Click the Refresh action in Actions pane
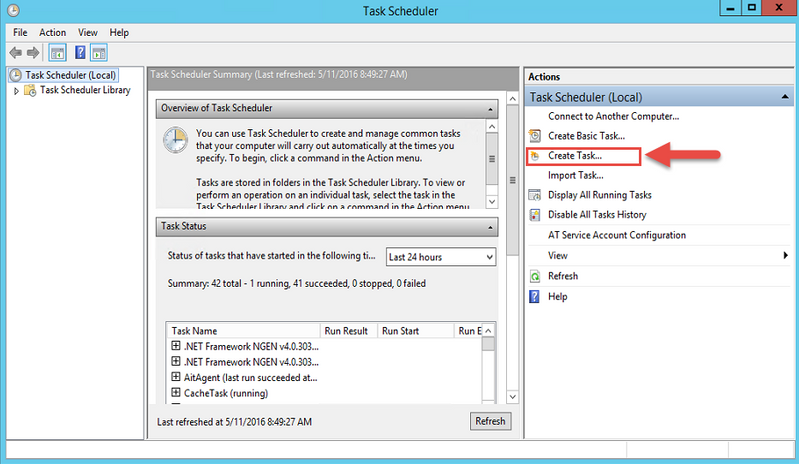The width and height of the screenshot is (799, 464). tap(563, 276)
